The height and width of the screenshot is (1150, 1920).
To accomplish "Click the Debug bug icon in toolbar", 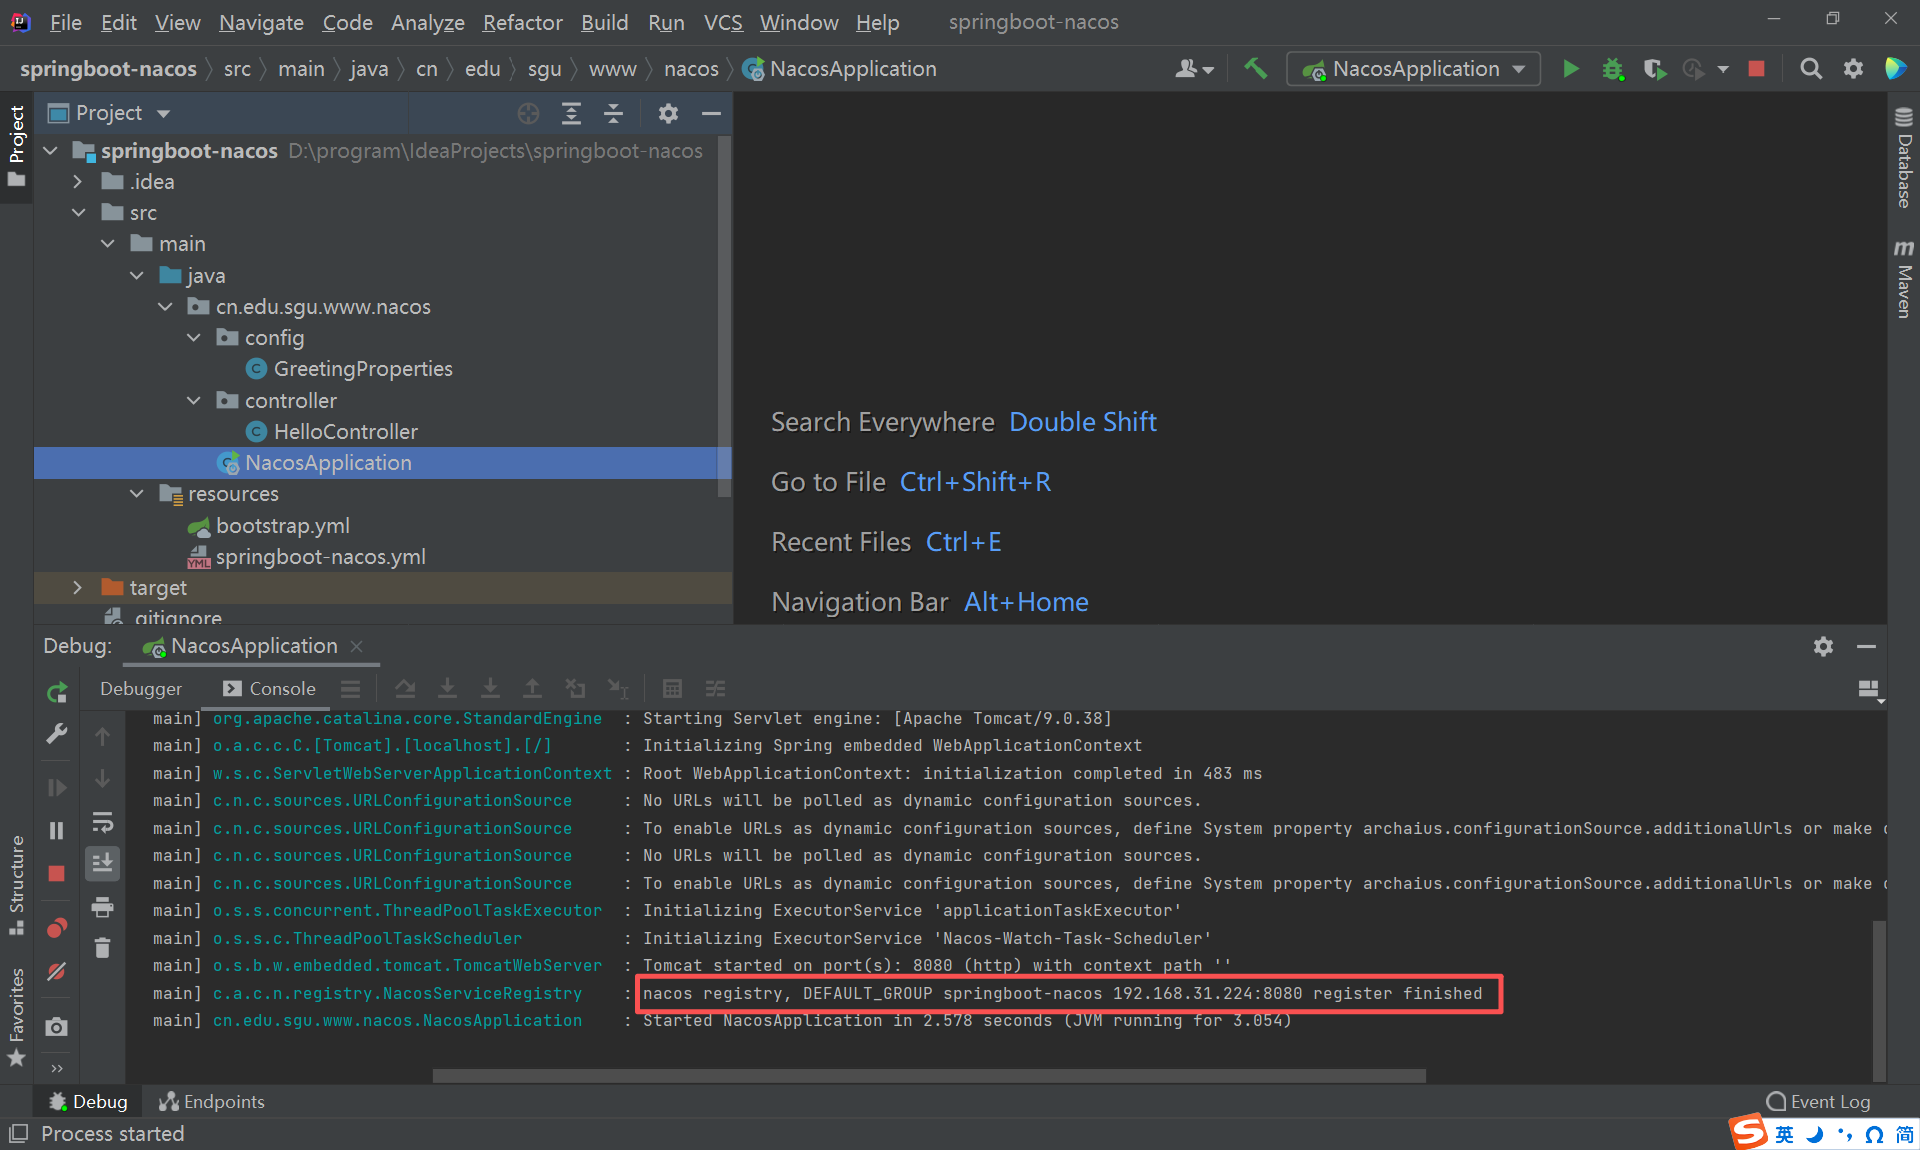I will [1613, 69].
